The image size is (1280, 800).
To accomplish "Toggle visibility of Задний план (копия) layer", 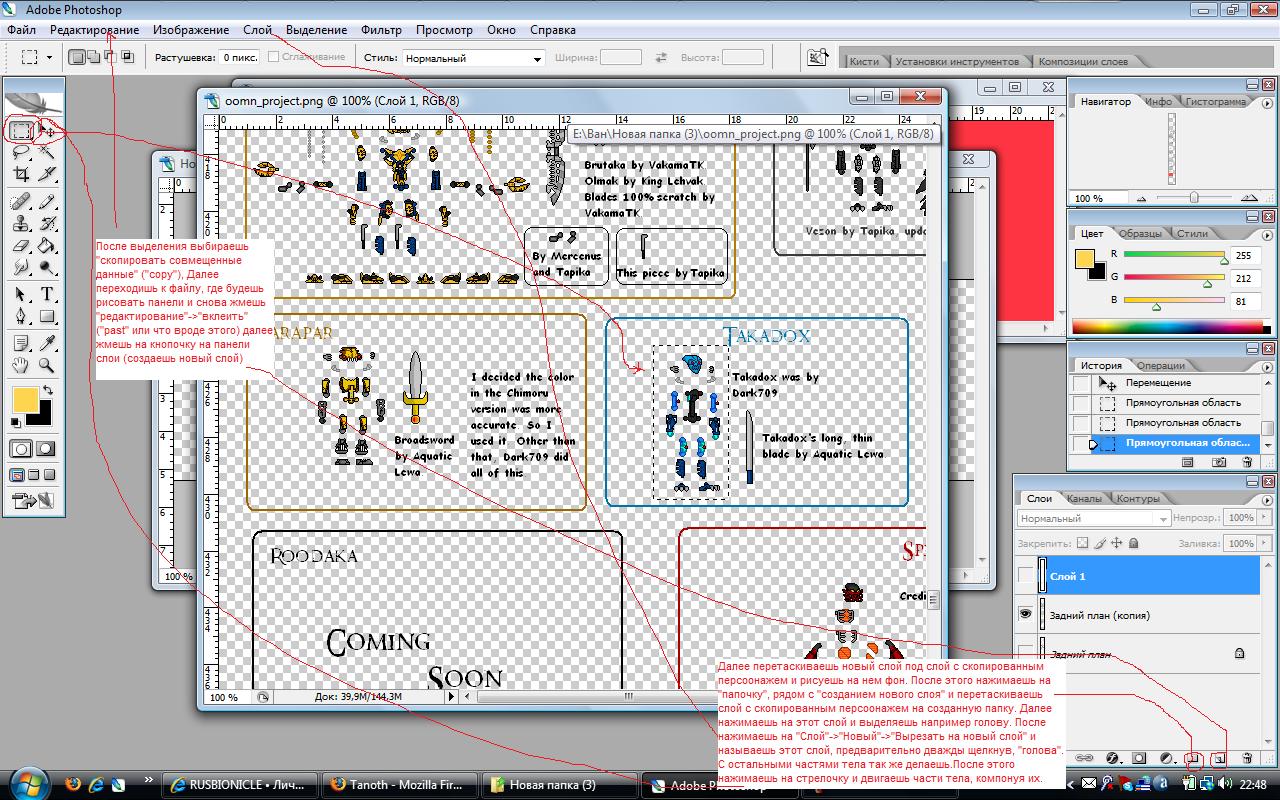I will coord(1025,615).
